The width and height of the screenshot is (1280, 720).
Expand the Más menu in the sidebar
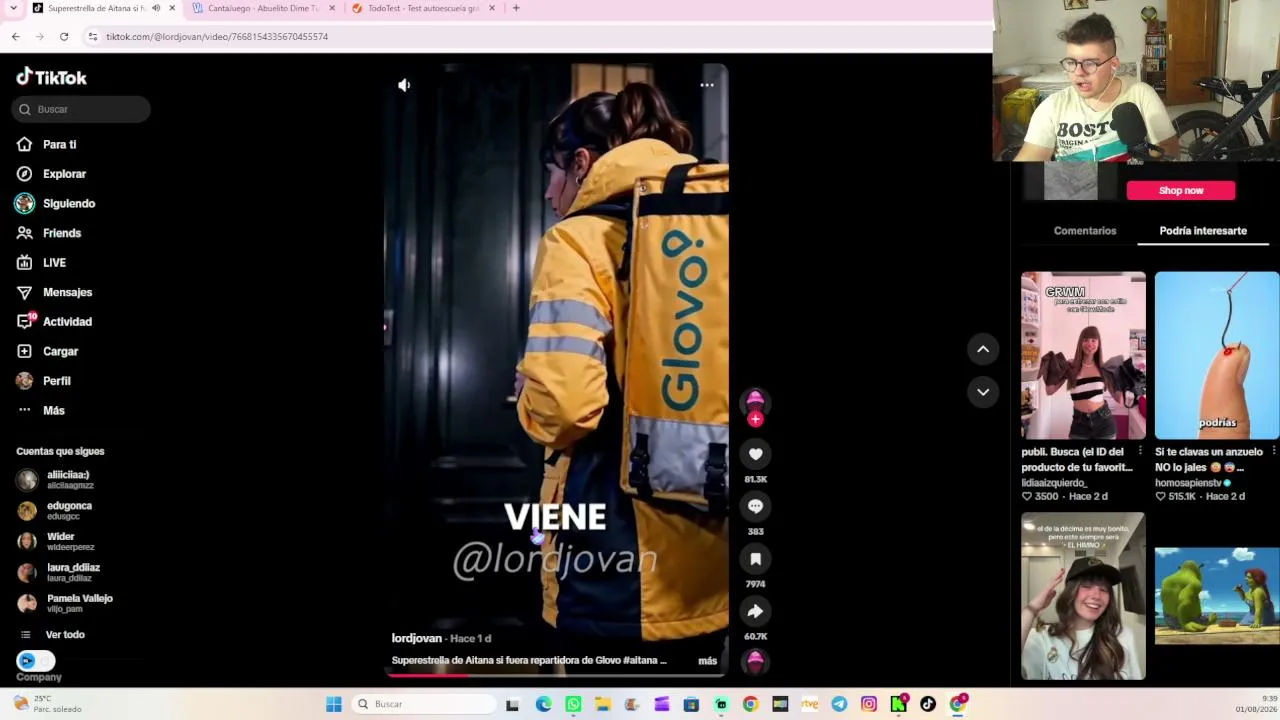(x=41, y=410)
